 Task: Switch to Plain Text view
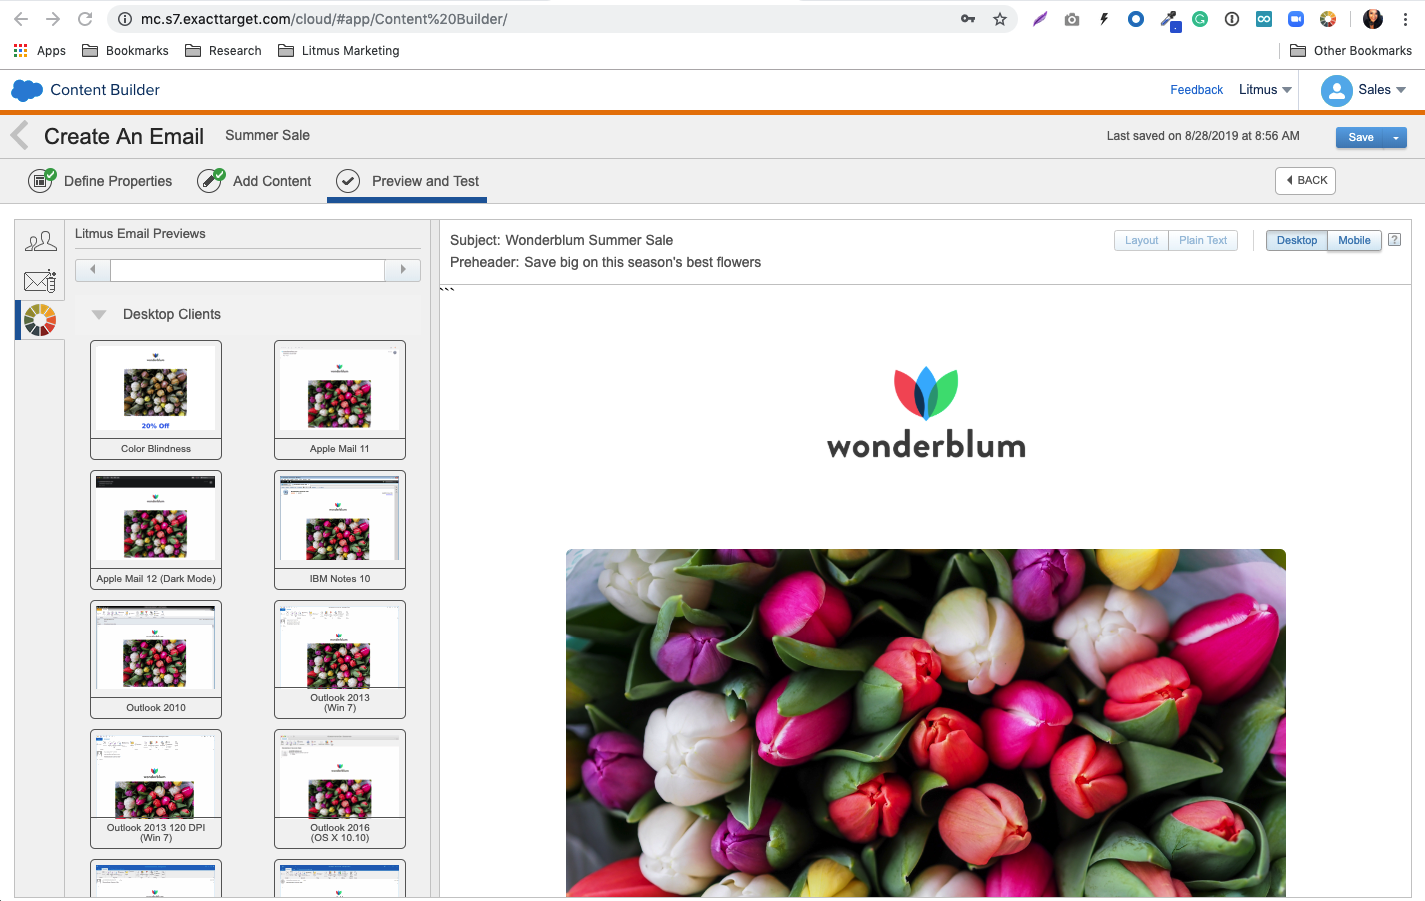(1203, 240)
